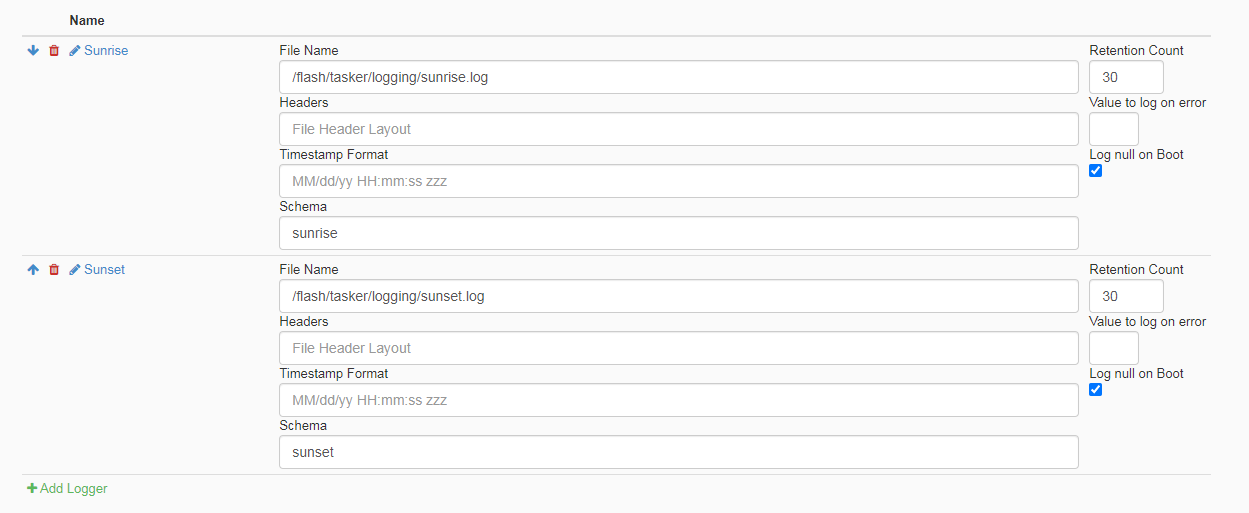Click the pencil edit icon beside Sunrise
The width and height of the screenshot is (1249, 513).
[x=75, y=50]
